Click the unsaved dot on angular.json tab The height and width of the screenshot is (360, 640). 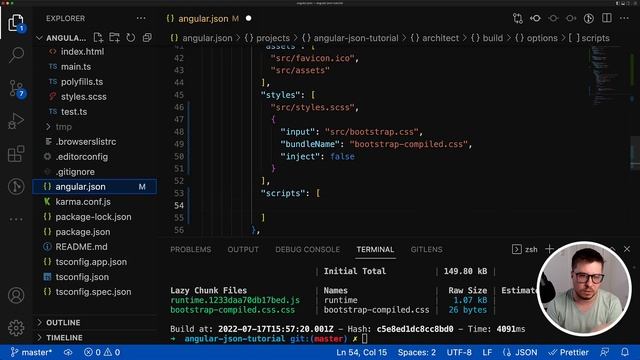[248, 18]
